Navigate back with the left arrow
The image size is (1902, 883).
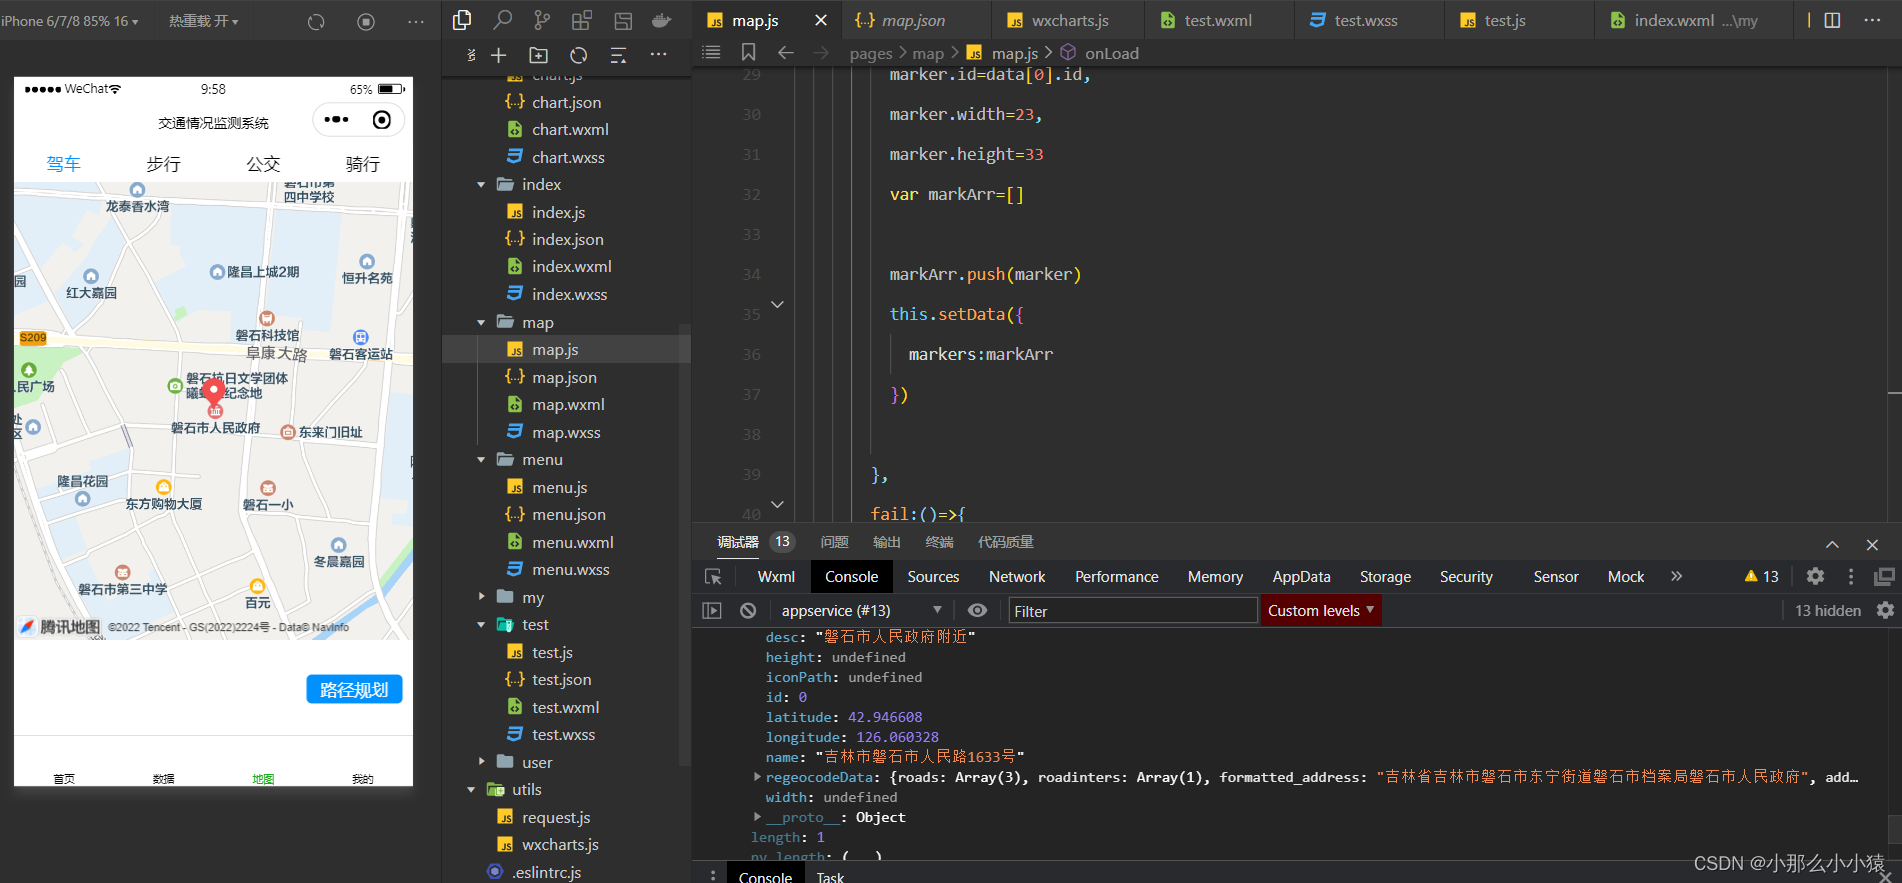coord(786,52)
